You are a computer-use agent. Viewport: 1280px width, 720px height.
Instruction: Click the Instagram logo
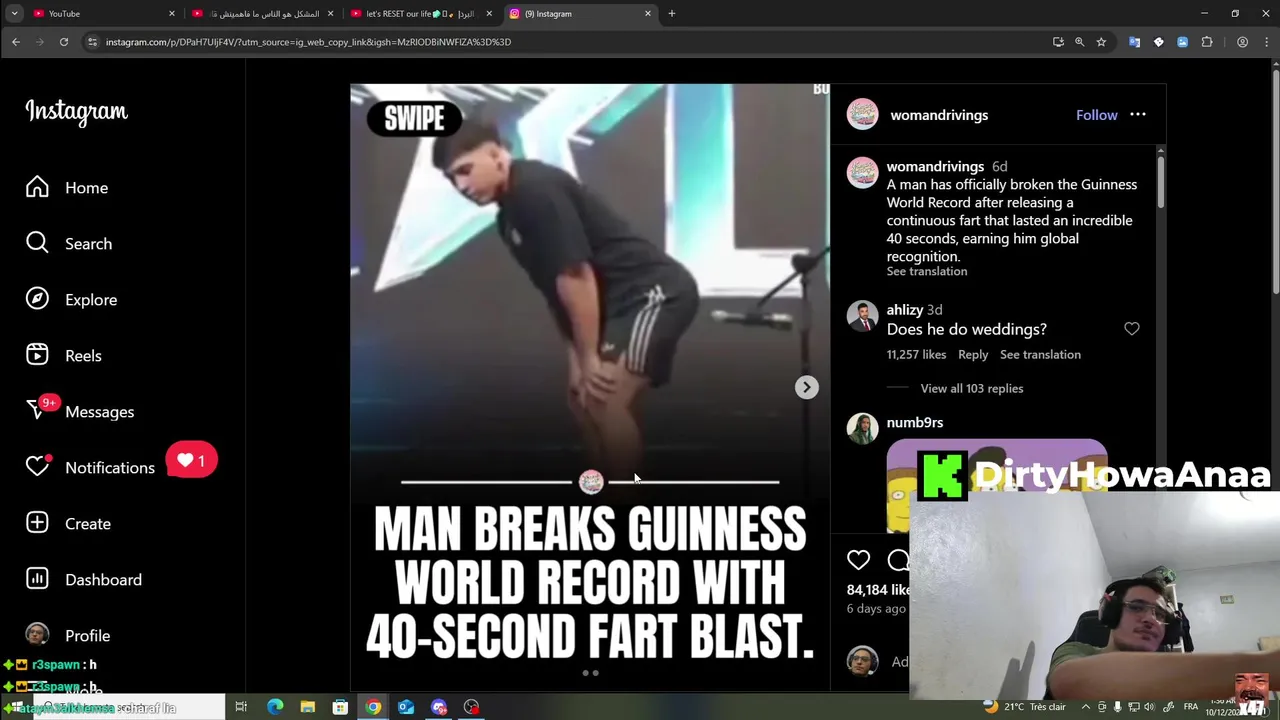76,111
